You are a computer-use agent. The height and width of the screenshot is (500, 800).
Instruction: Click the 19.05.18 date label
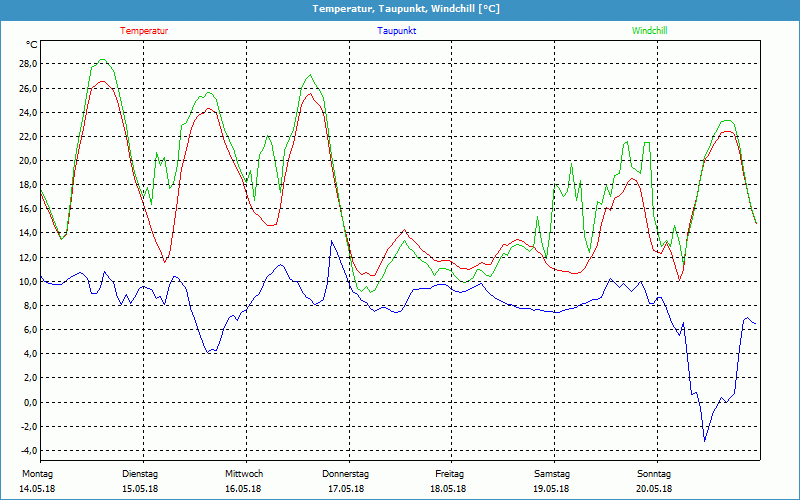pyautogui.click(x=551, y=489)
